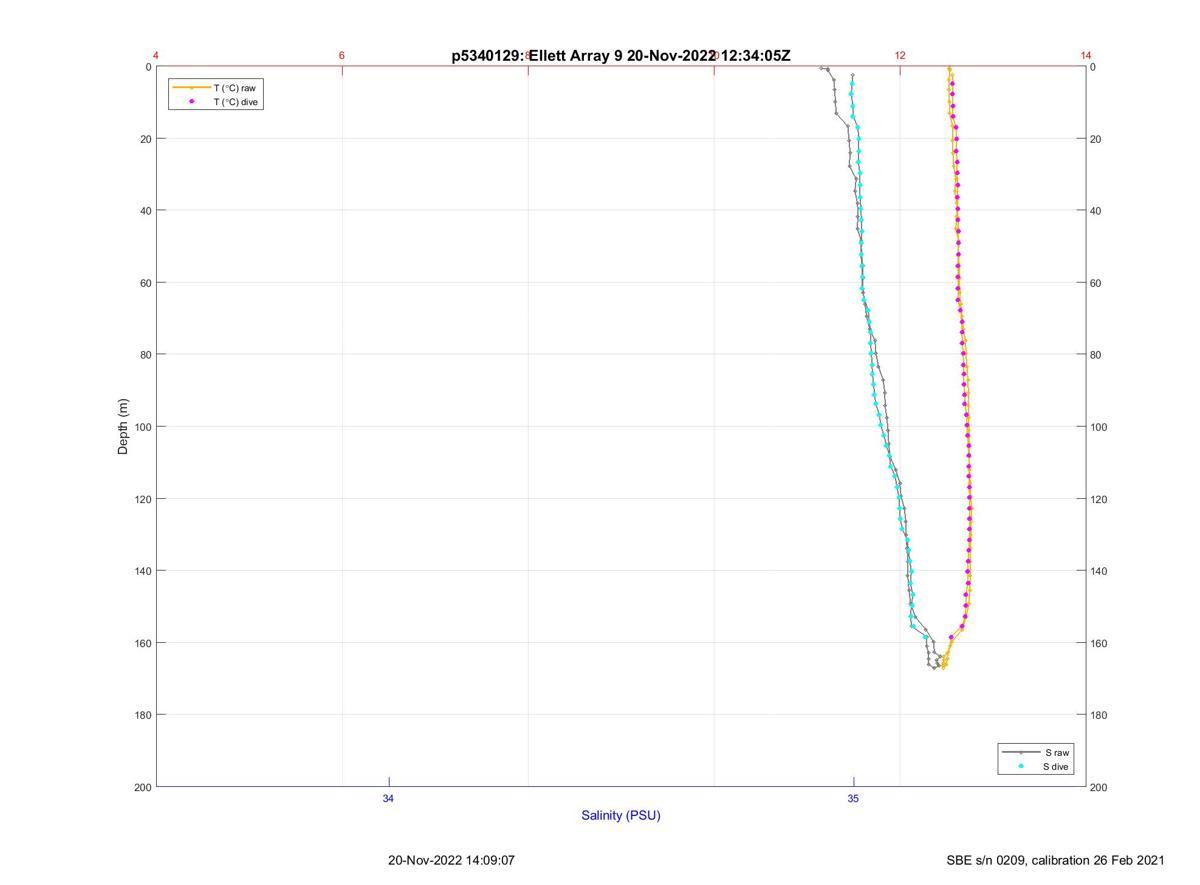The height and width of the screenshot is (885, 1200).
Task: Select the salinity tick label "34"
Action: point(388,798)
